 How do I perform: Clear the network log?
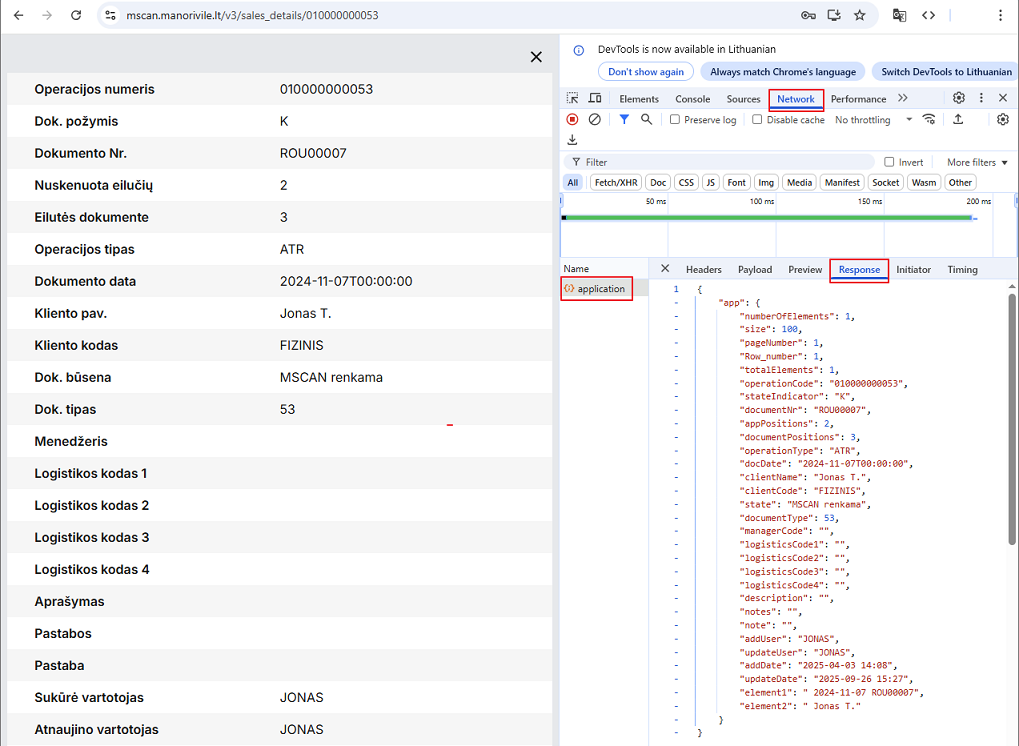tap(595, 119)
